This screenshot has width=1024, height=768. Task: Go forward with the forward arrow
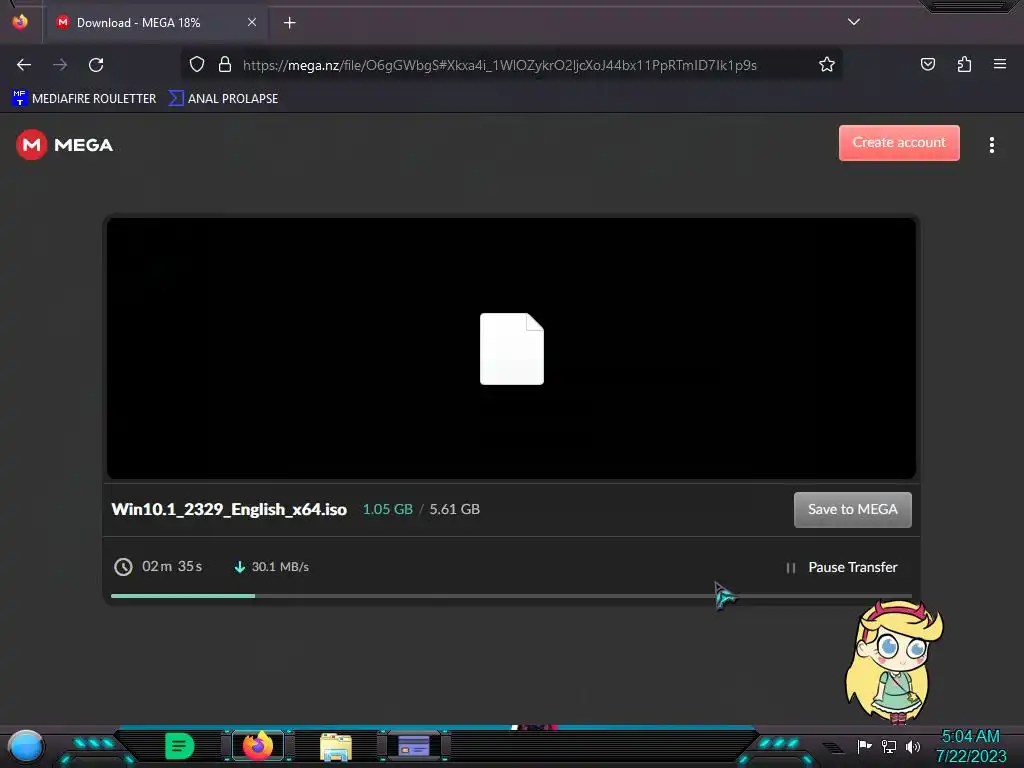click(60, 65)
